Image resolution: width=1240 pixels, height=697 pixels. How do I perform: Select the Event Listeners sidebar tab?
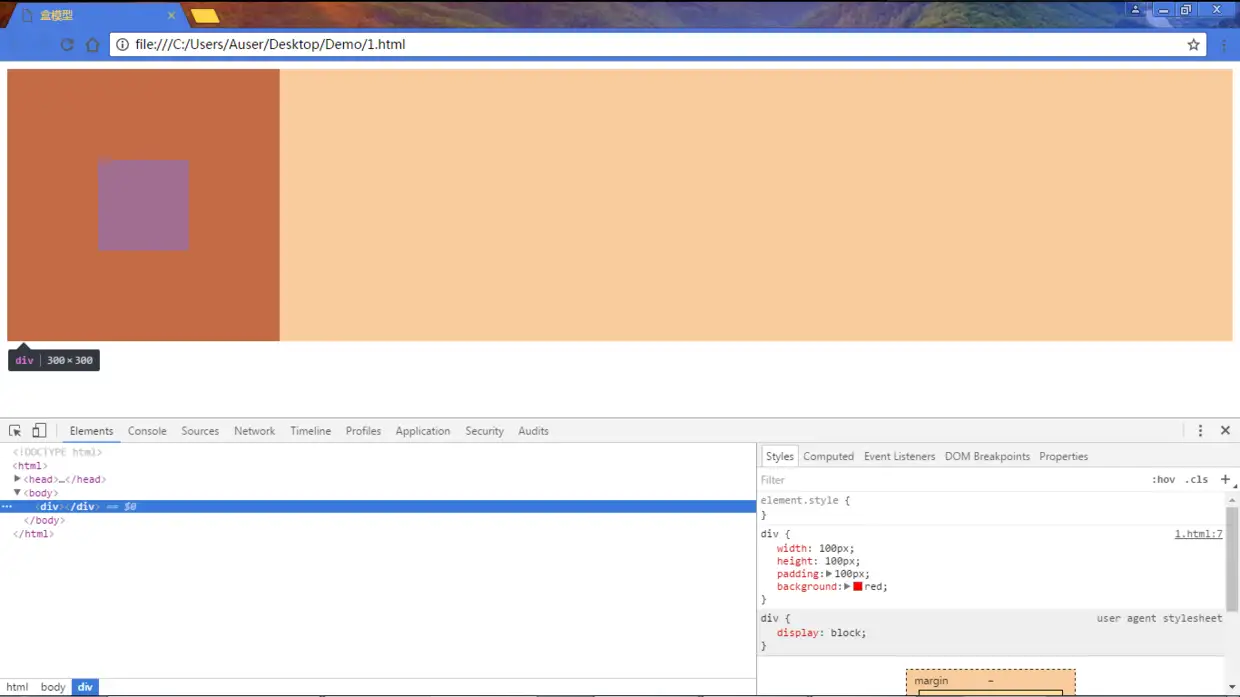point(899,456)
